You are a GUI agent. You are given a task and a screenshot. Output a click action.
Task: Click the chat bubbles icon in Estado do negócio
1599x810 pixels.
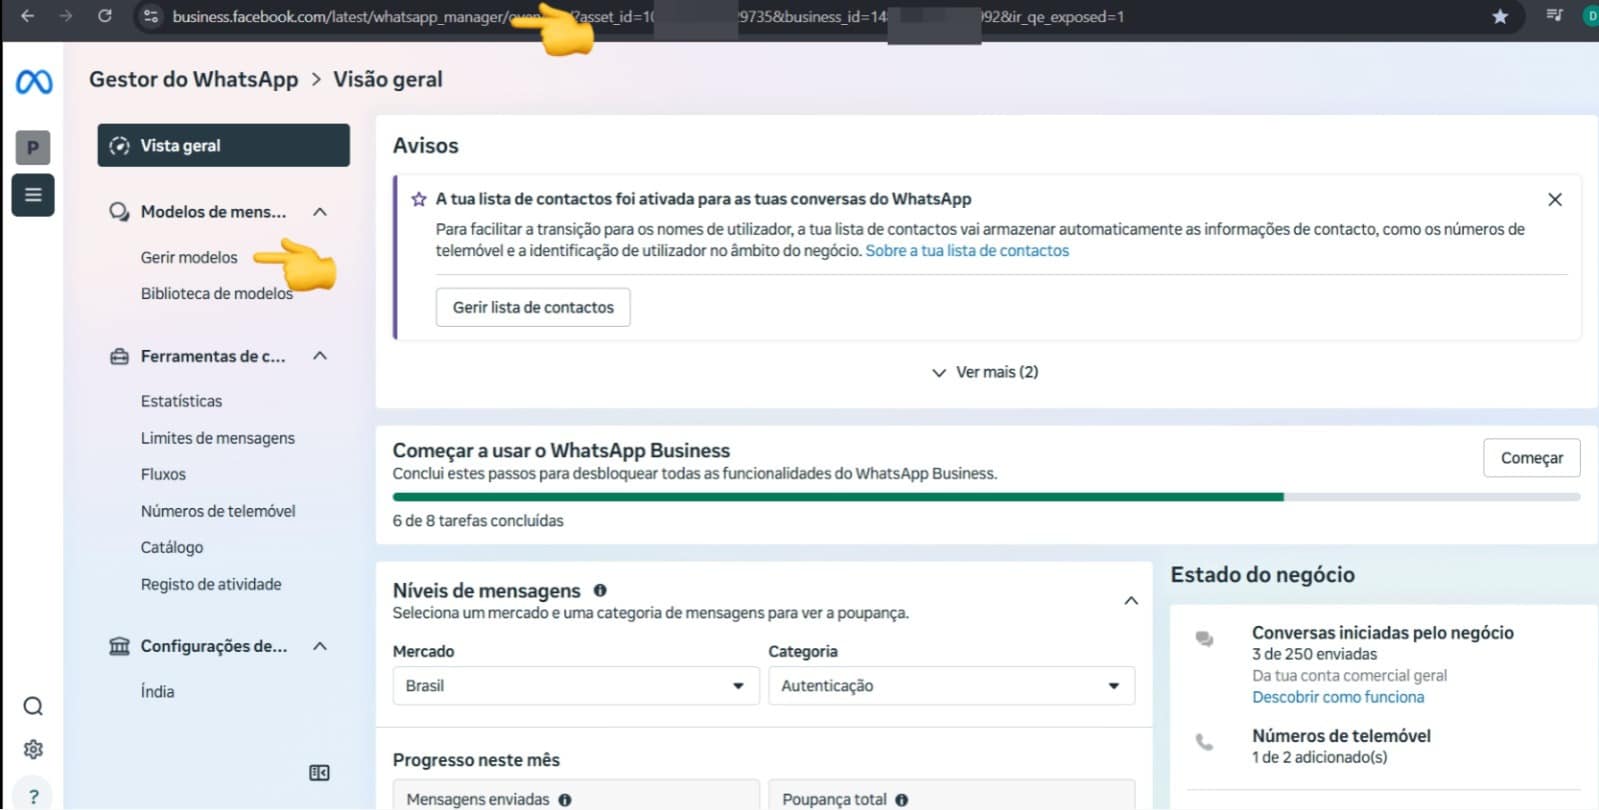click(x=1205, y=639)
